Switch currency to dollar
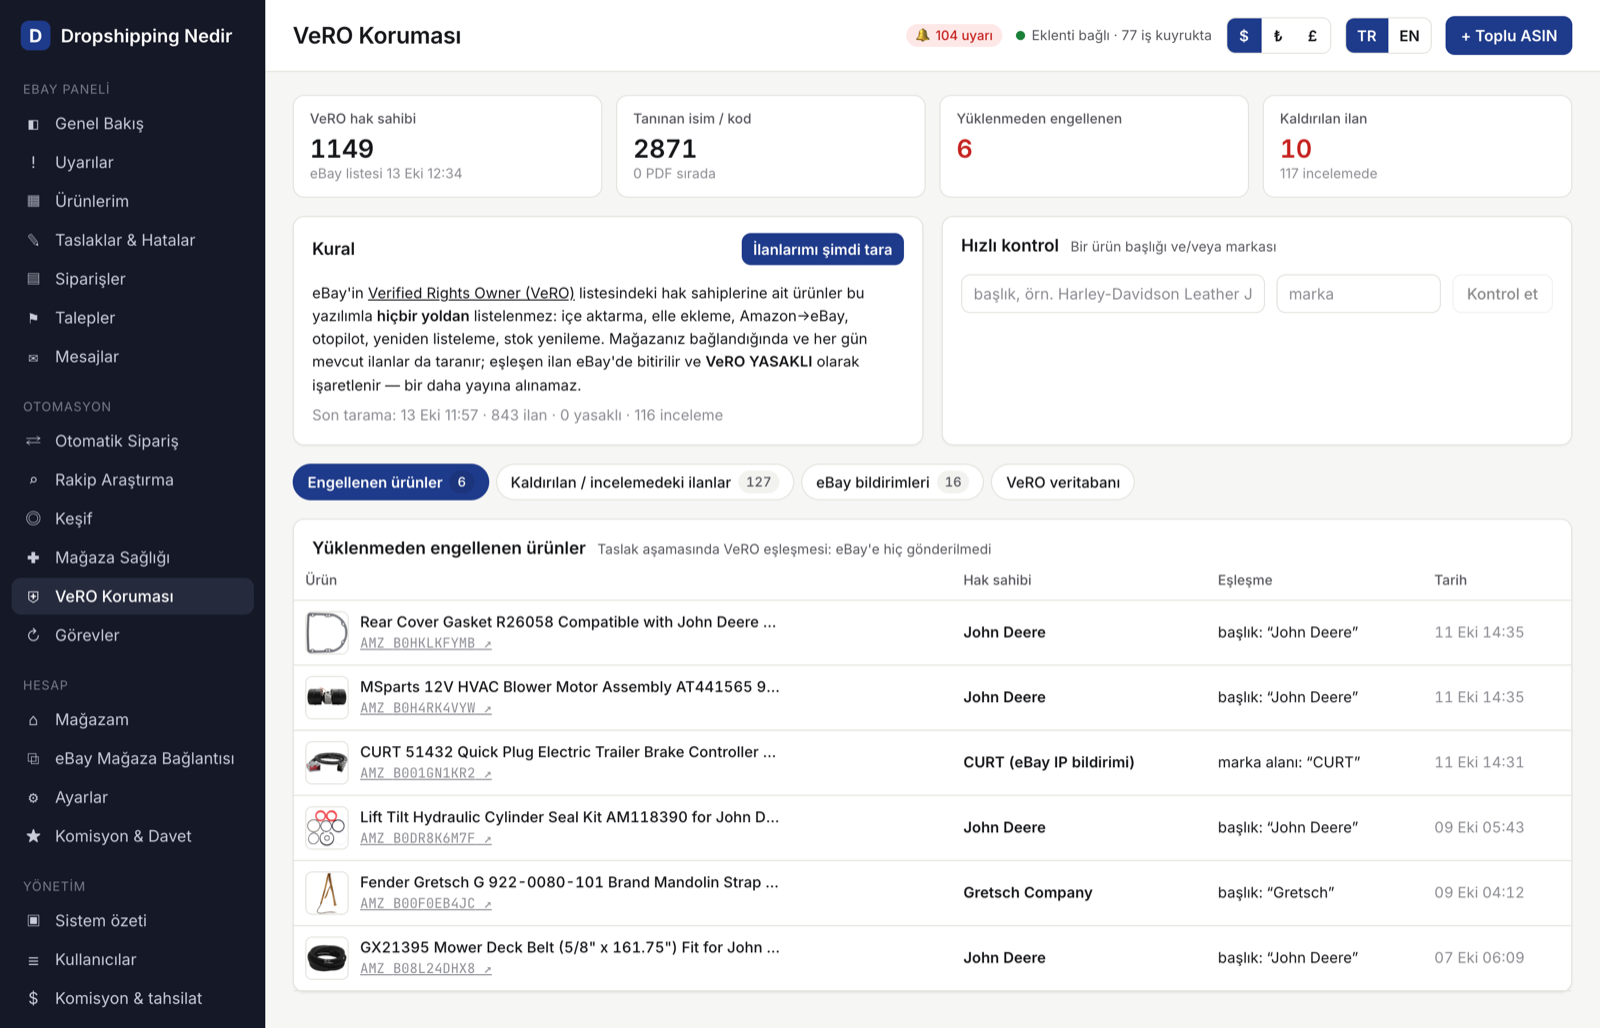The width and height of the screenshot is (1600, 1028). pos(1244,36)
